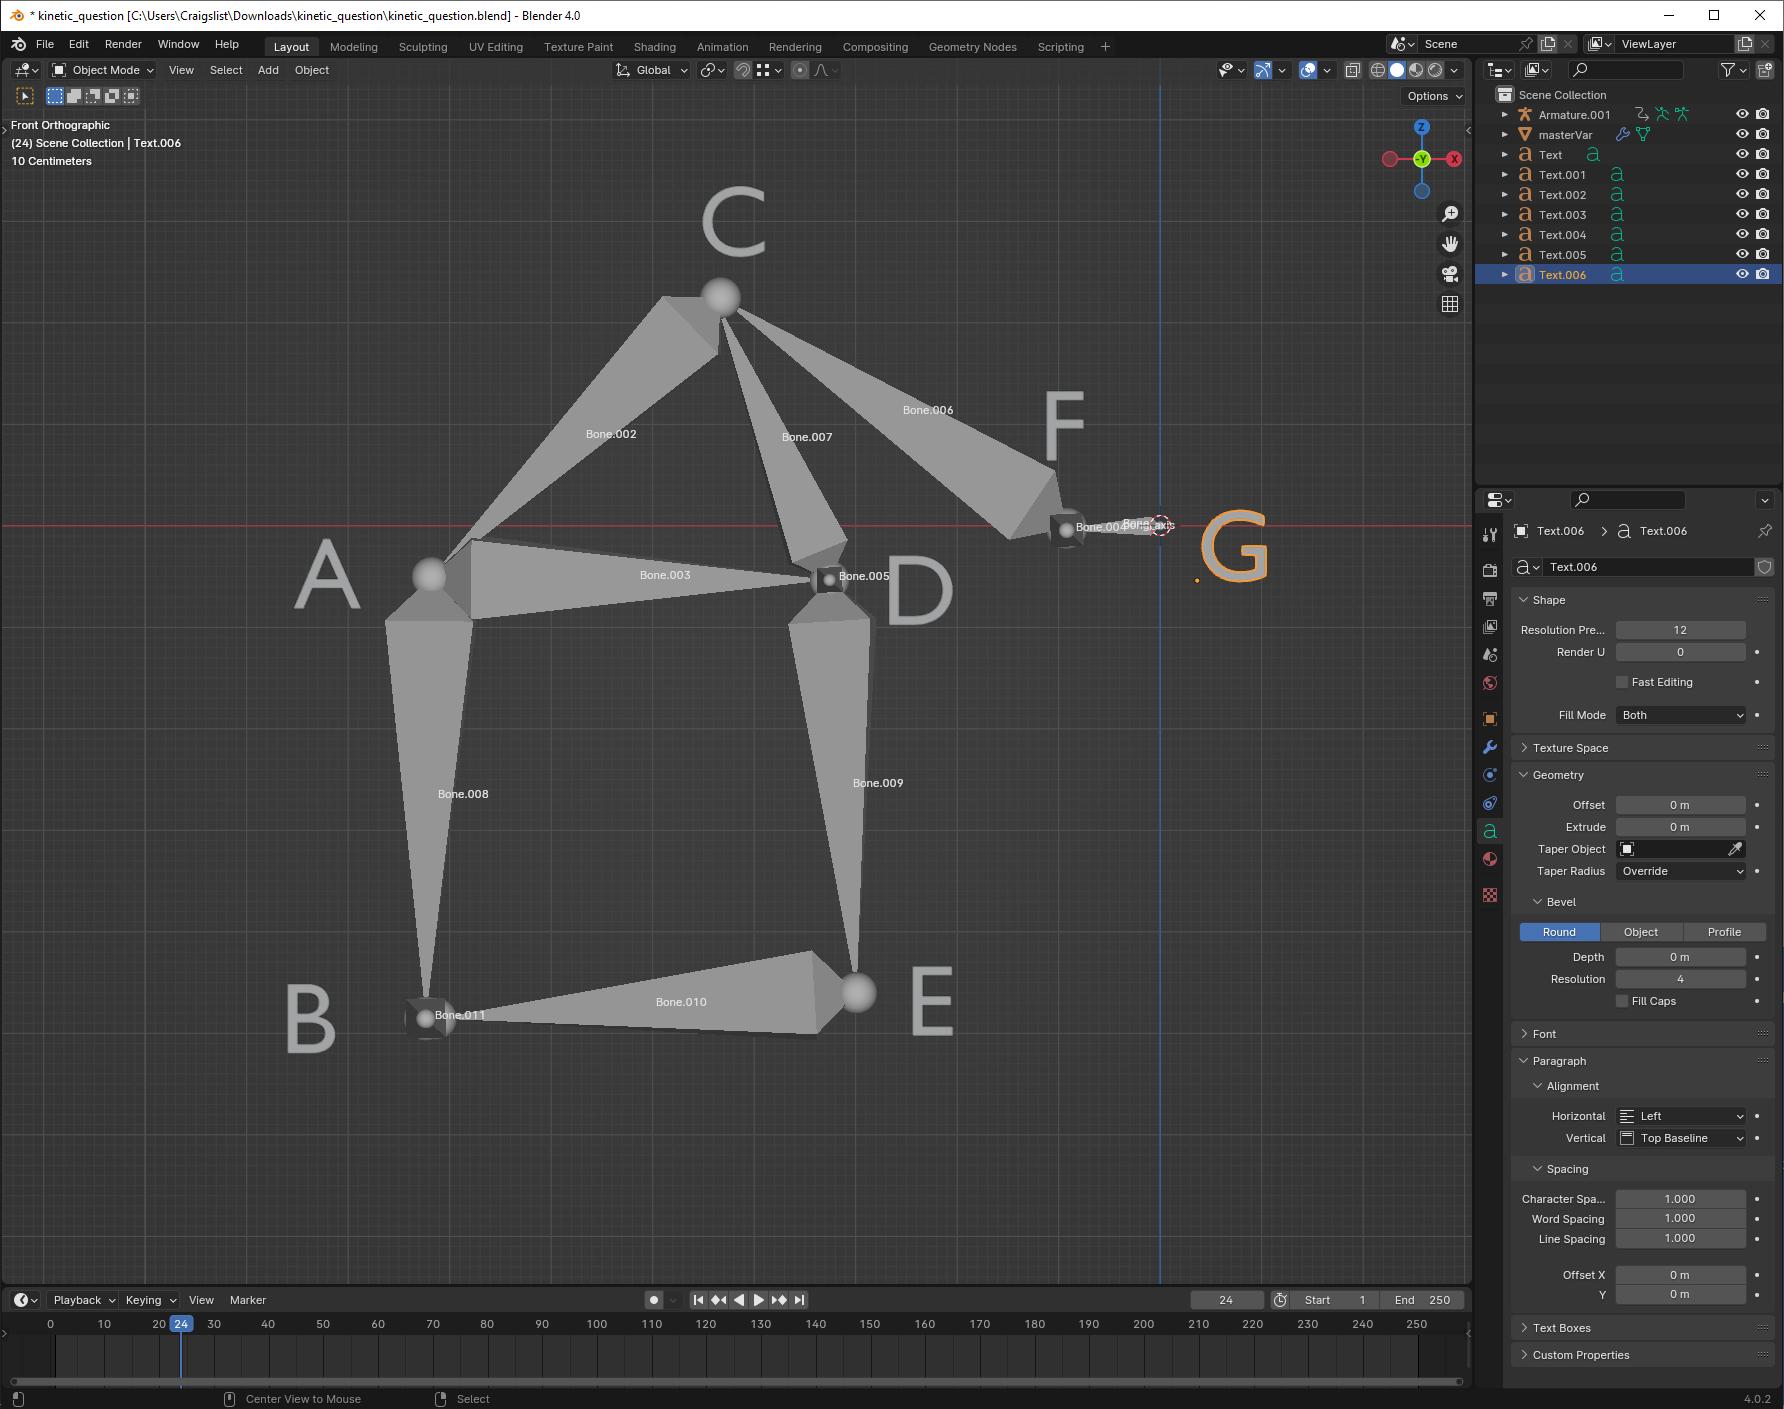The height and width of the screenshot is (1409, 1784).
Task: Open the Object properties tab
Action: (x=1490, y=719)
